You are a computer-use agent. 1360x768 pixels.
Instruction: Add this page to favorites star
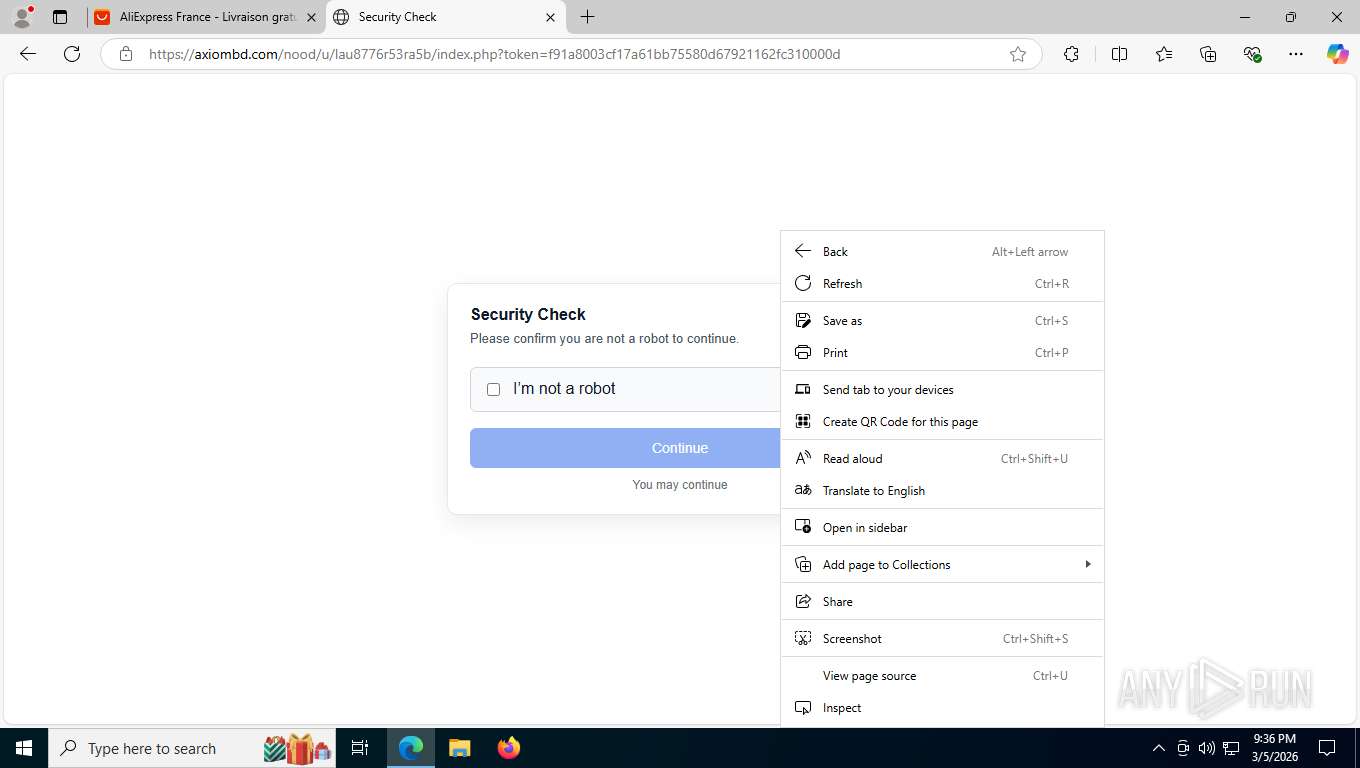(1018, 54)
